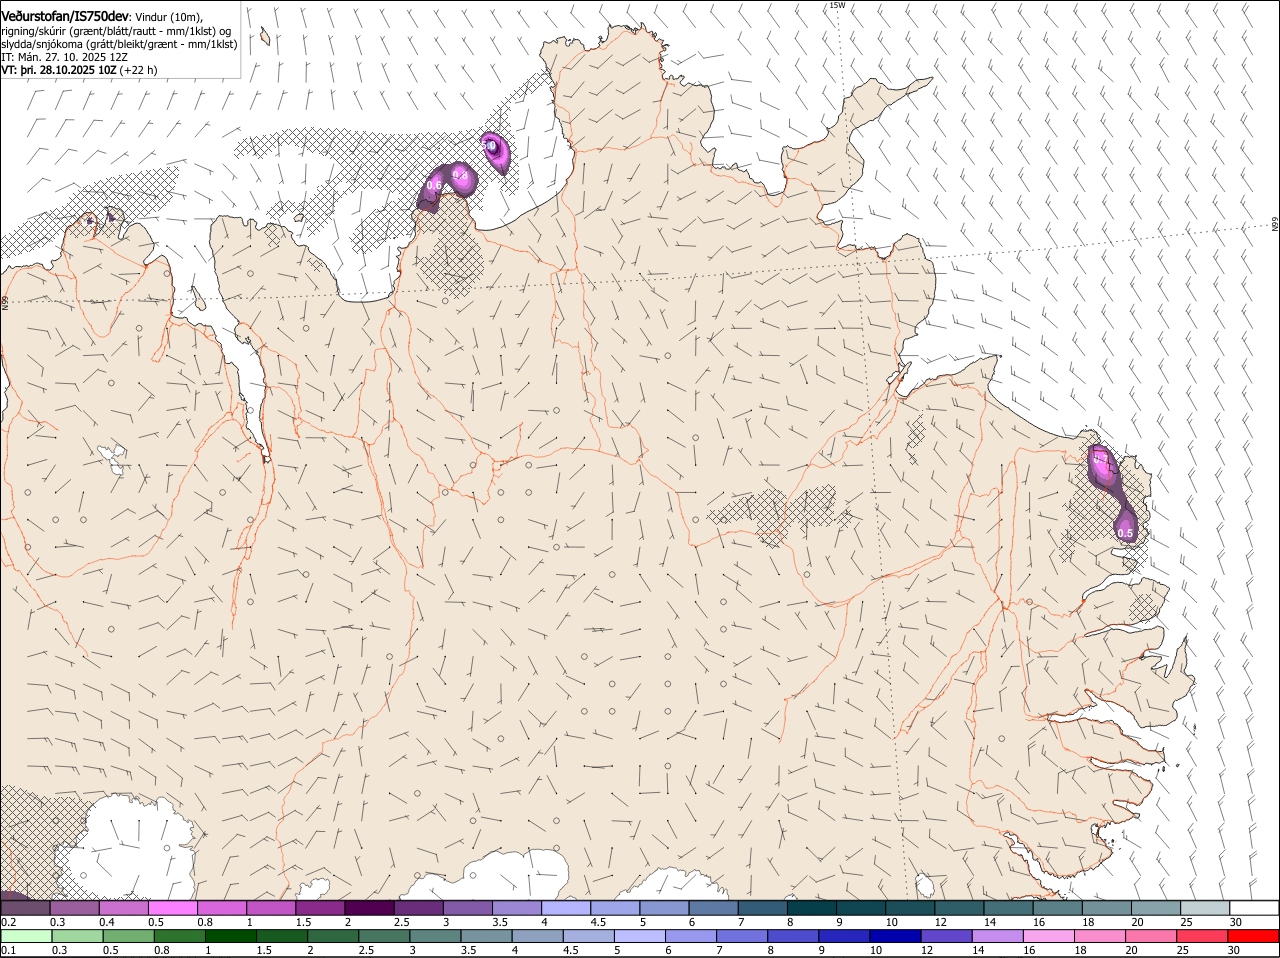Select the darkest purple 2–2.5 snow legend swatch
The image size is (1280, 958).
369,908
